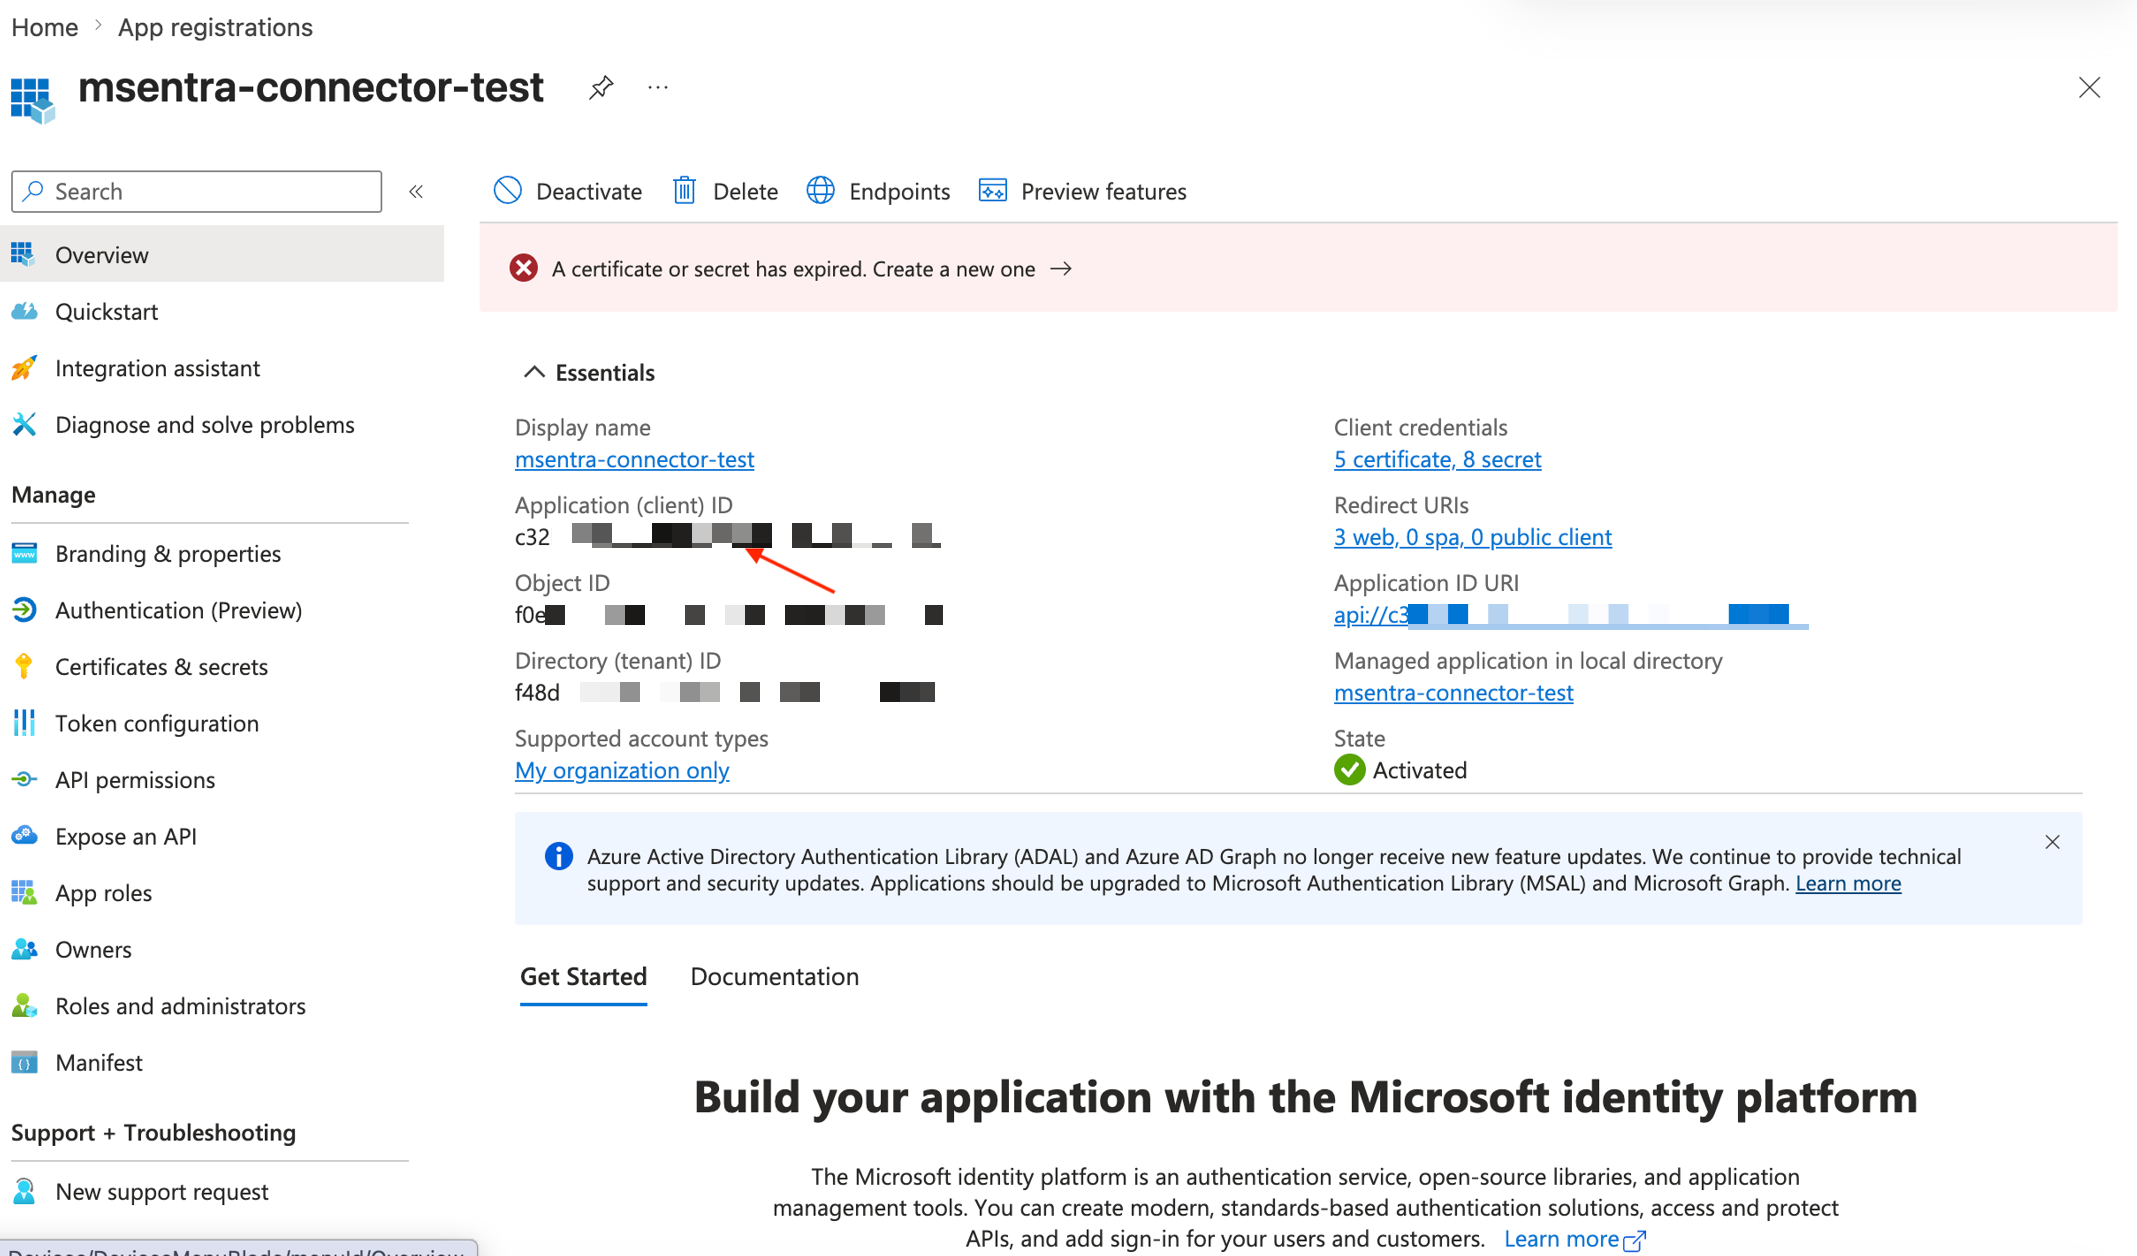Image resolution: width=2137 pixels, height=1256 pixels.
Task: Click the Deactivate icon in toolbar
Action: pyautogui.click(x=508, y=190)
